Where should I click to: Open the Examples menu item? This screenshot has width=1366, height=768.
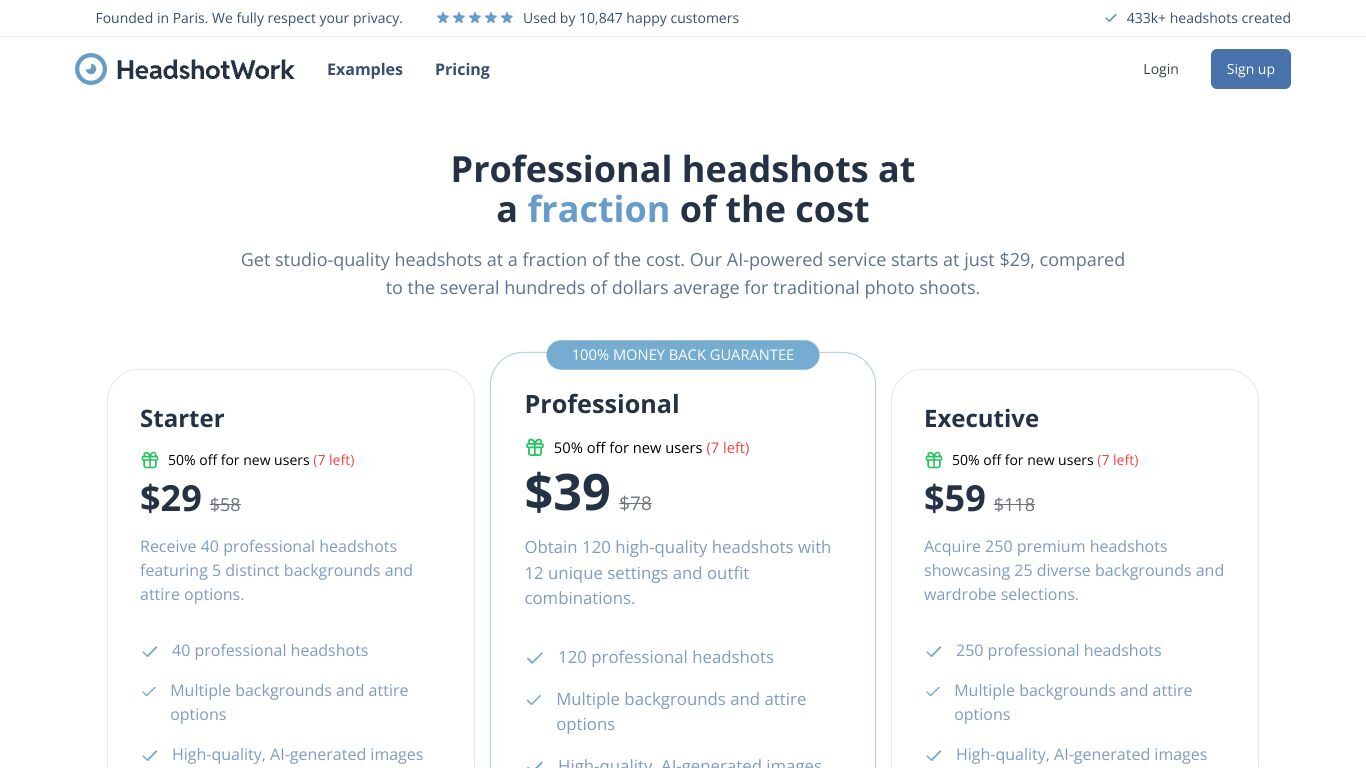[365, 69]
